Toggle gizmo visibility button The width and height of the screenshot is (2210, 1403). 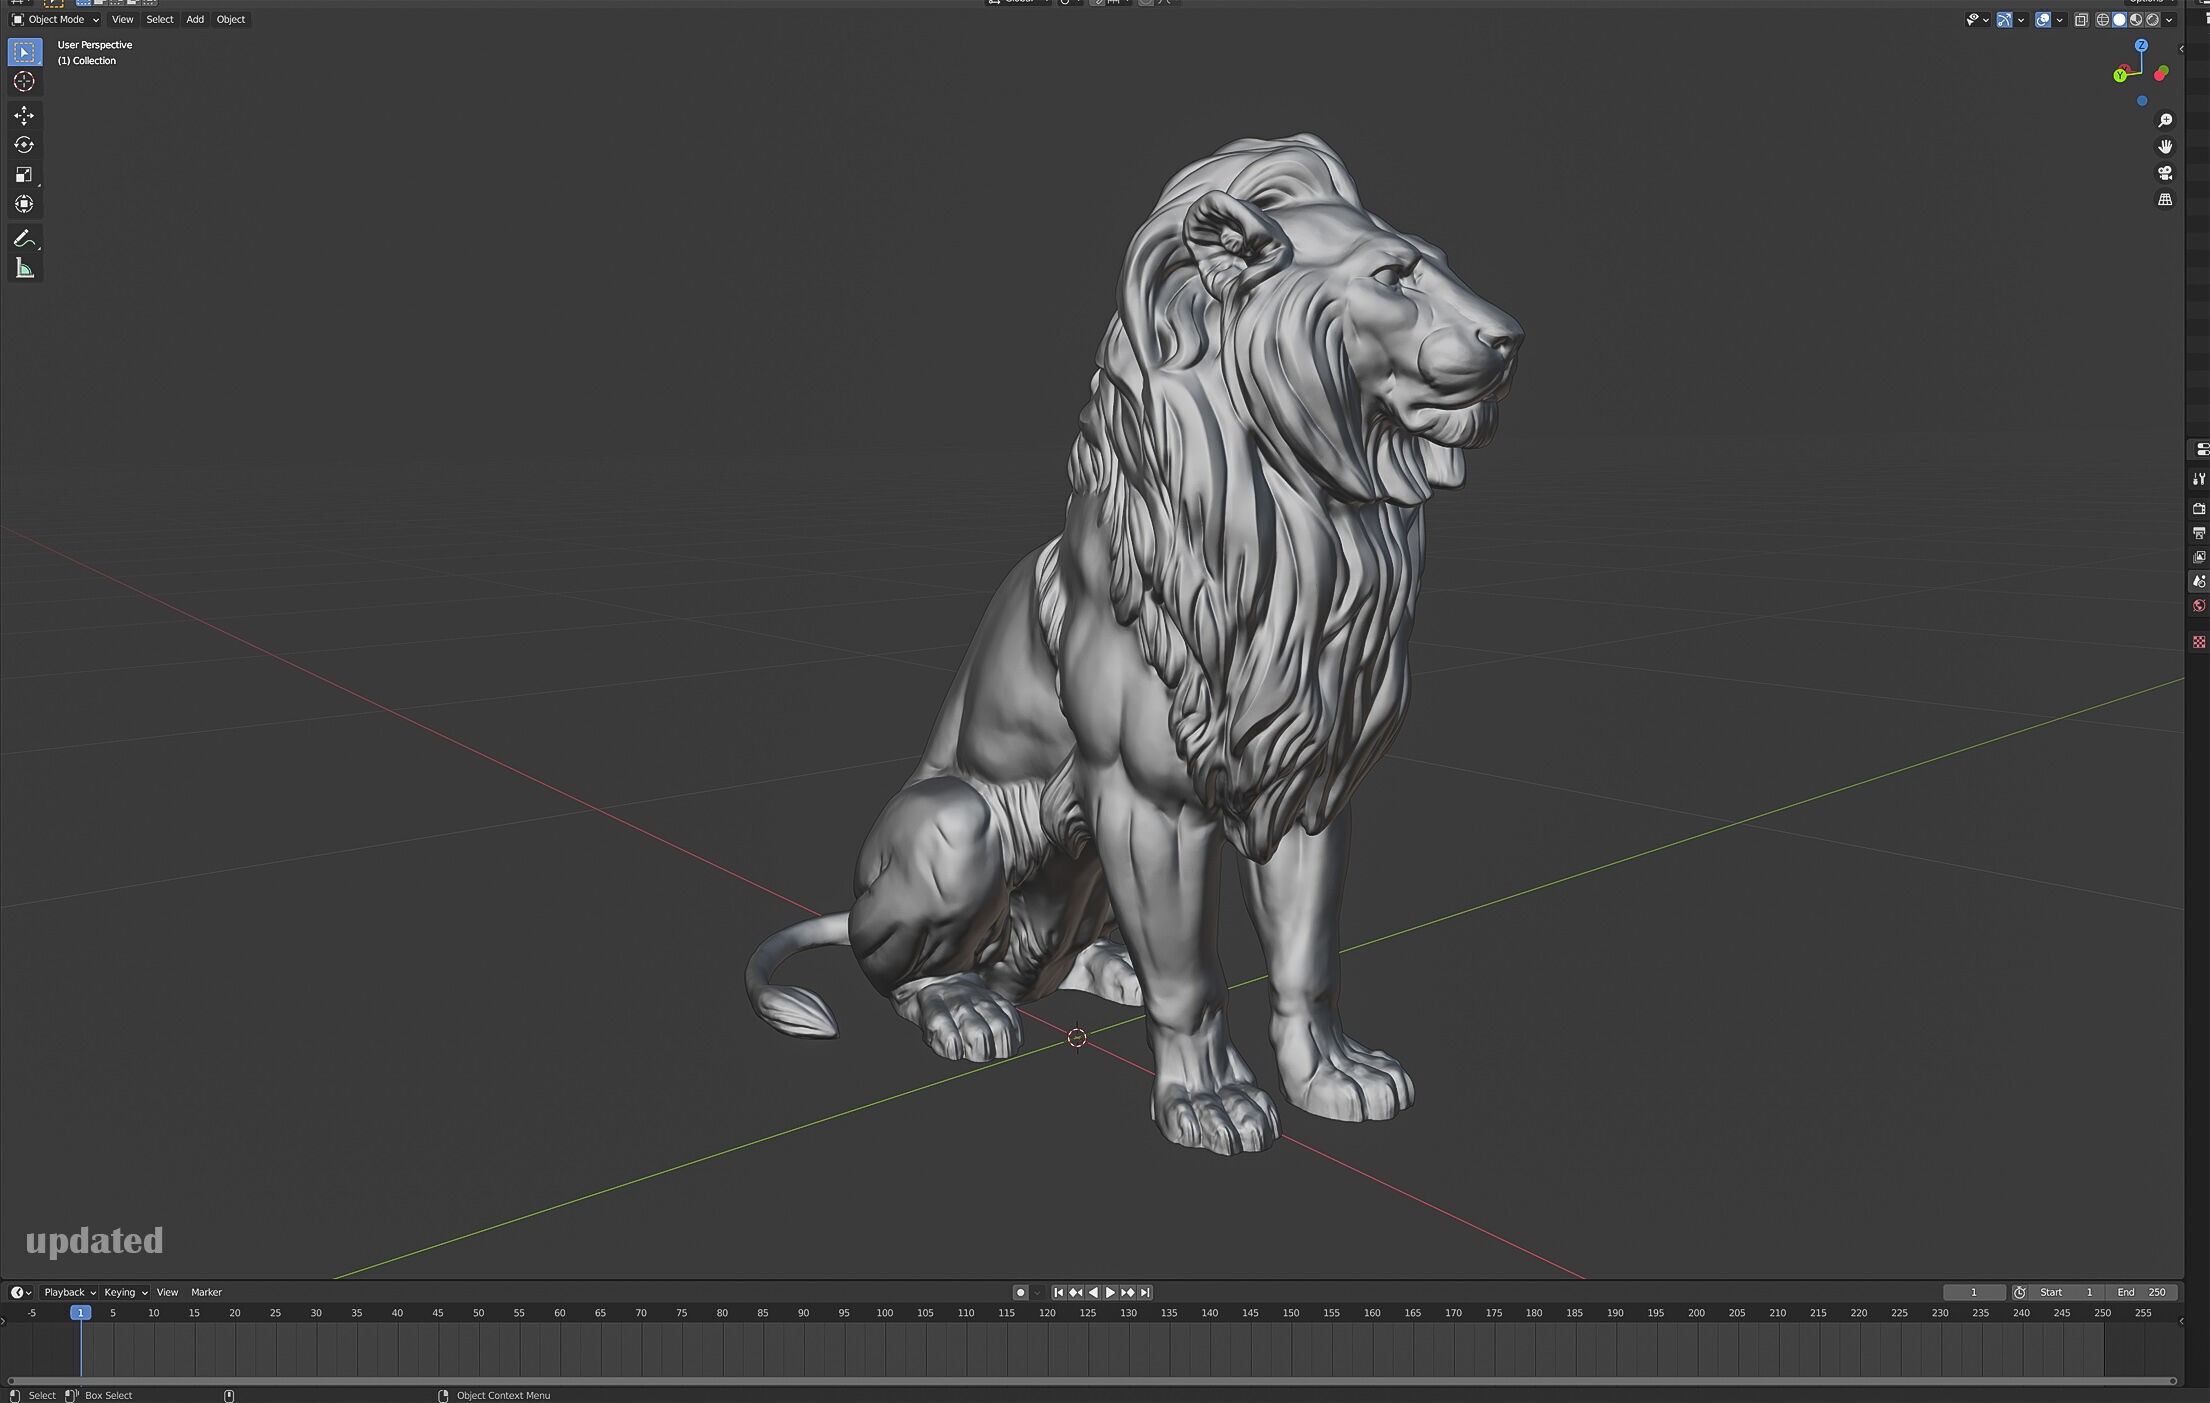click(2004, 20)
